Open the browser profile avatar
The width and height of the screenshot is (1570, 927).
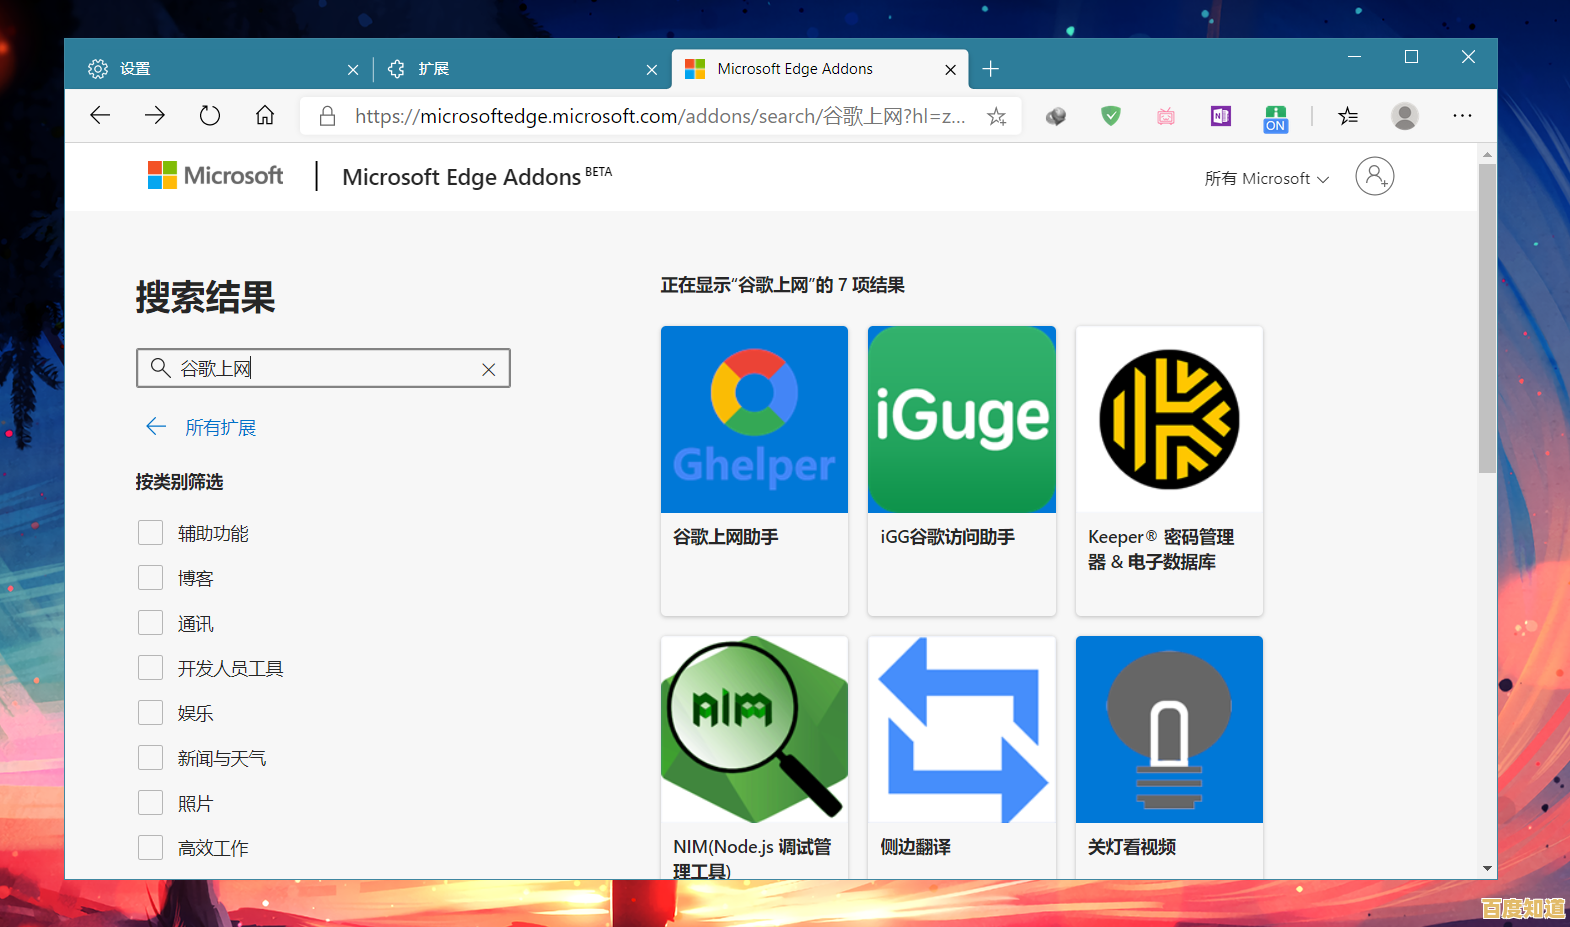pyautogui.click(x=1404, y=116)
